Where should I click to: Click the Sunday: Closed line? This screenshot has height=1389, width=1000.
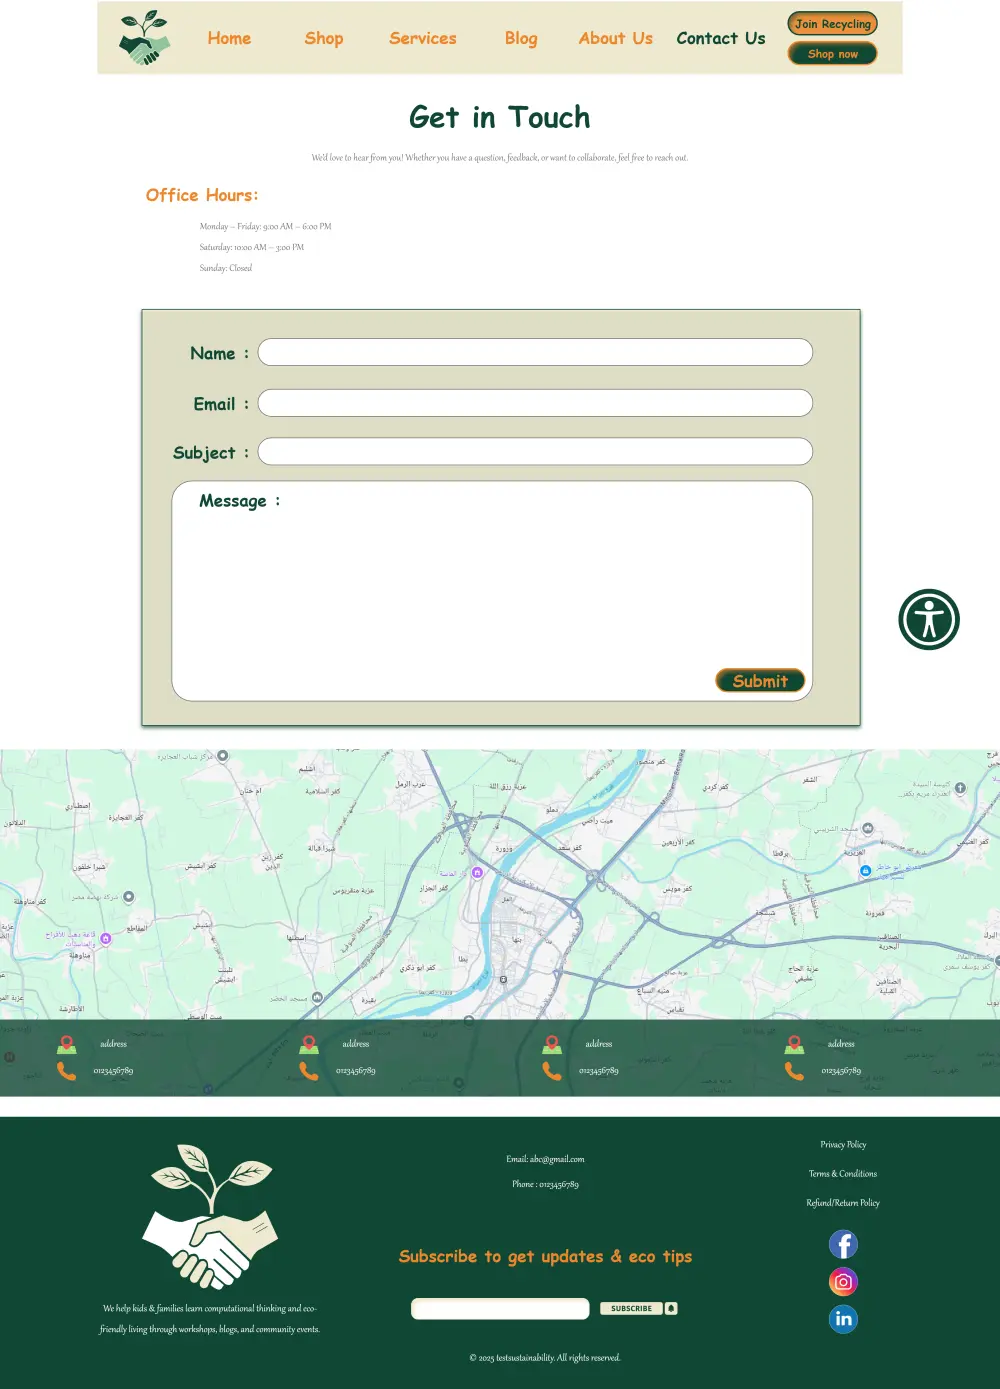[225, 268]
